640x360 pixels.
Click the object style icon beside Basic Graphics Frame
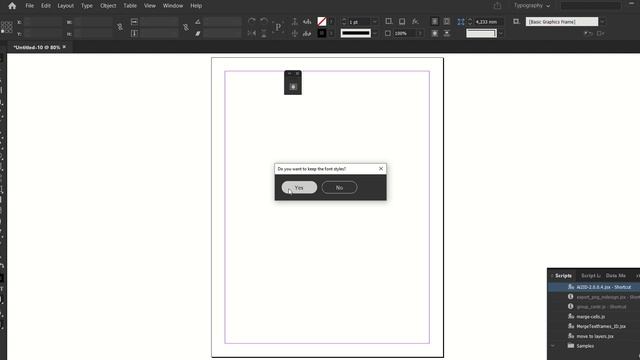(x=516, y=22)
